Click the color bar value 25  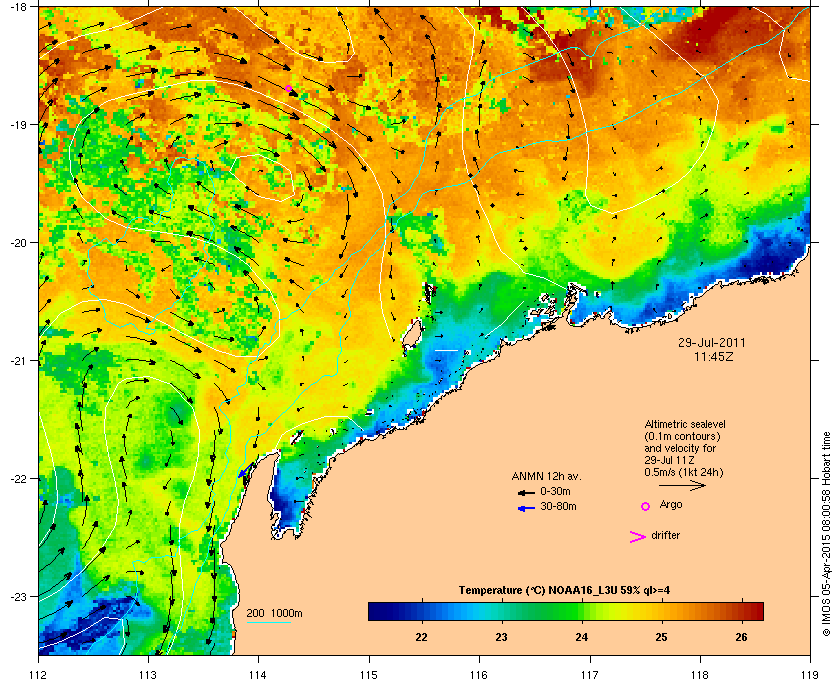[x=662, y=637]
